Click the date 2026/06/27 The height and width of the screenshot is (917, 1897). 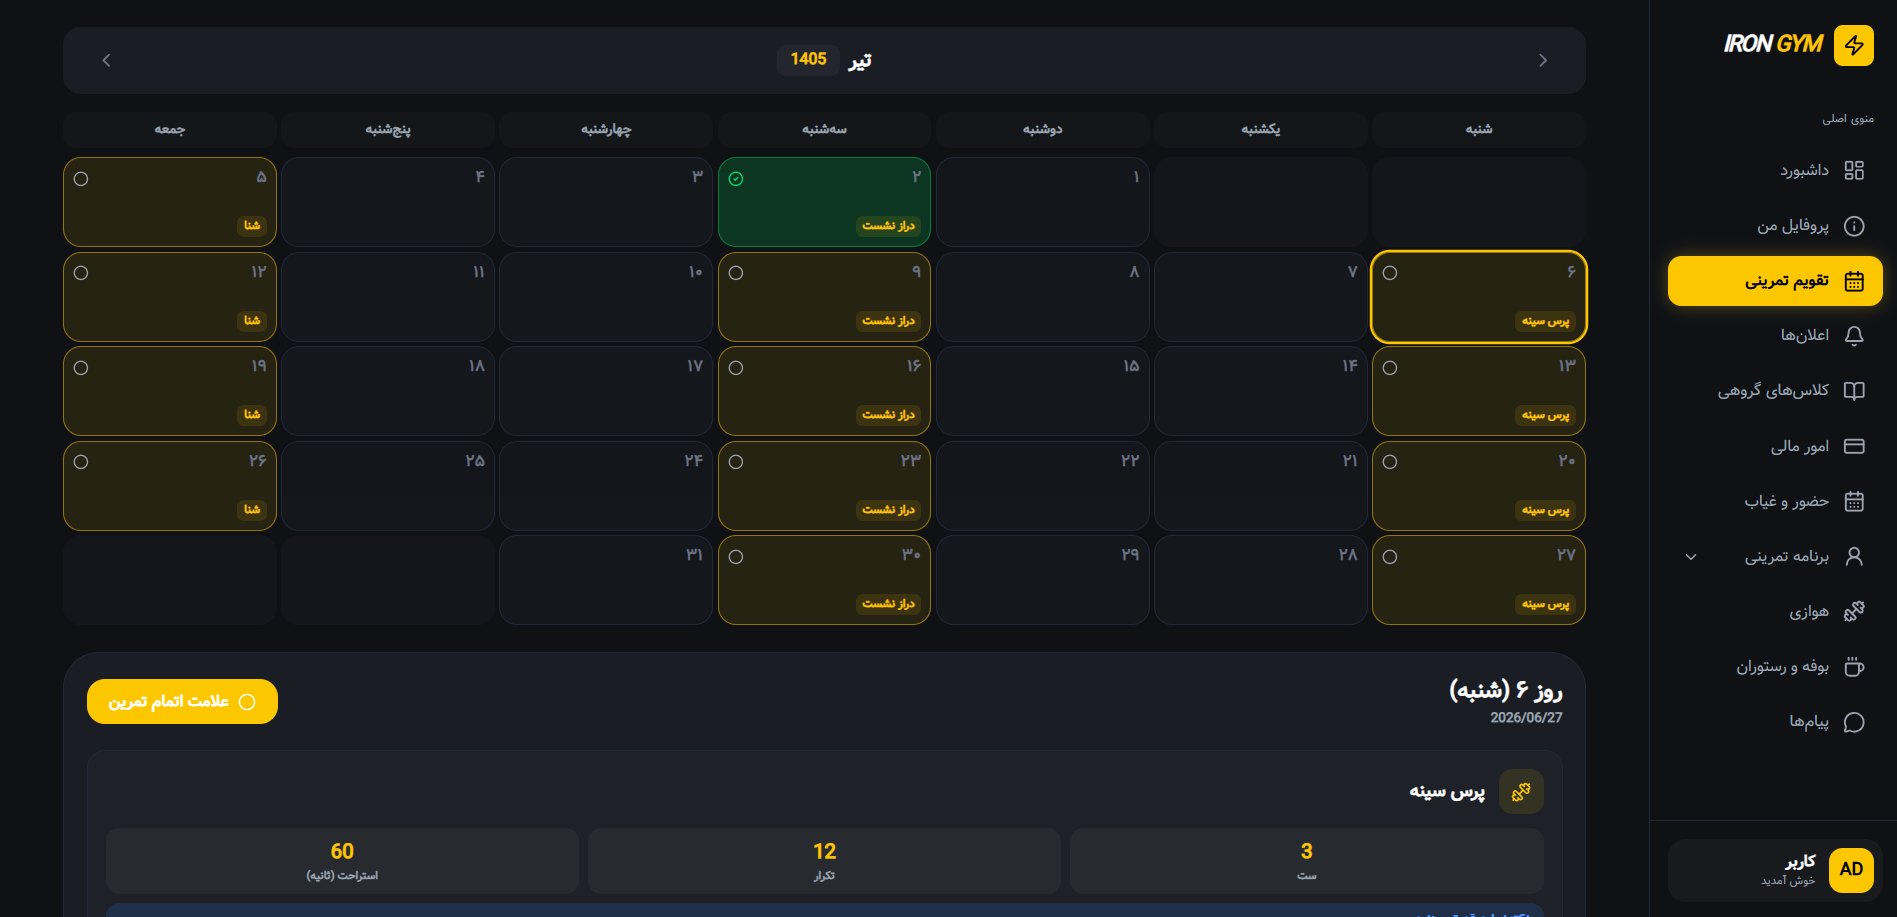[x=1526, y=718]
